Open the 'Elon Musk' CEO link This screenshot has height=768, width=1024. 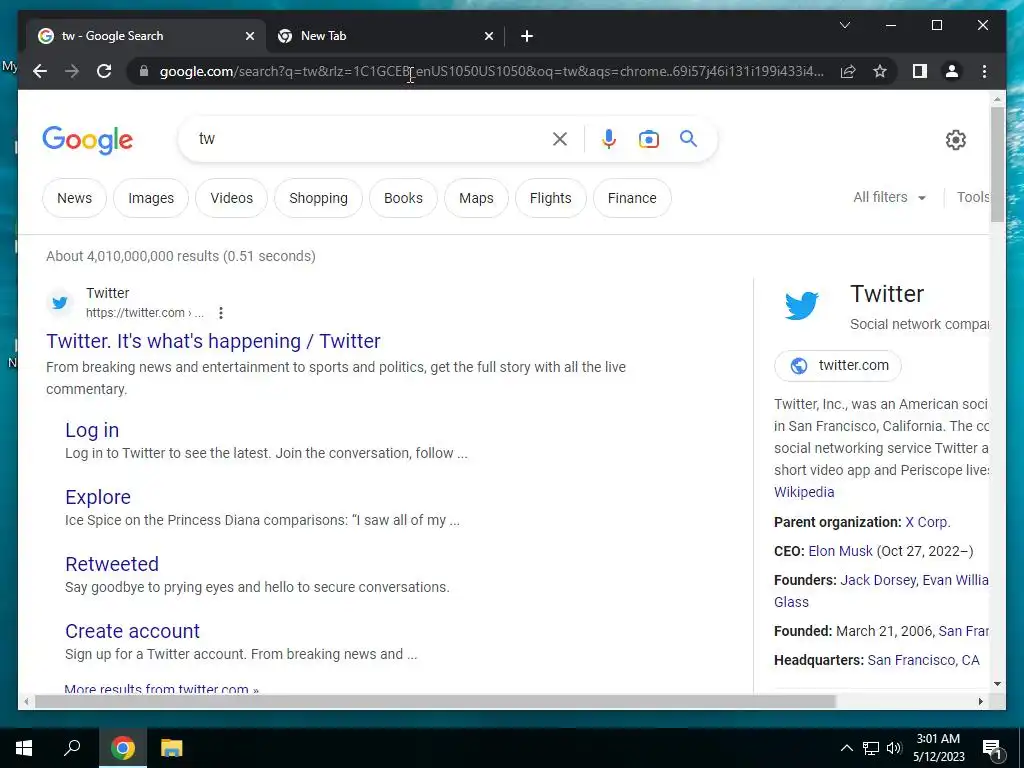(x=840, y=551)
